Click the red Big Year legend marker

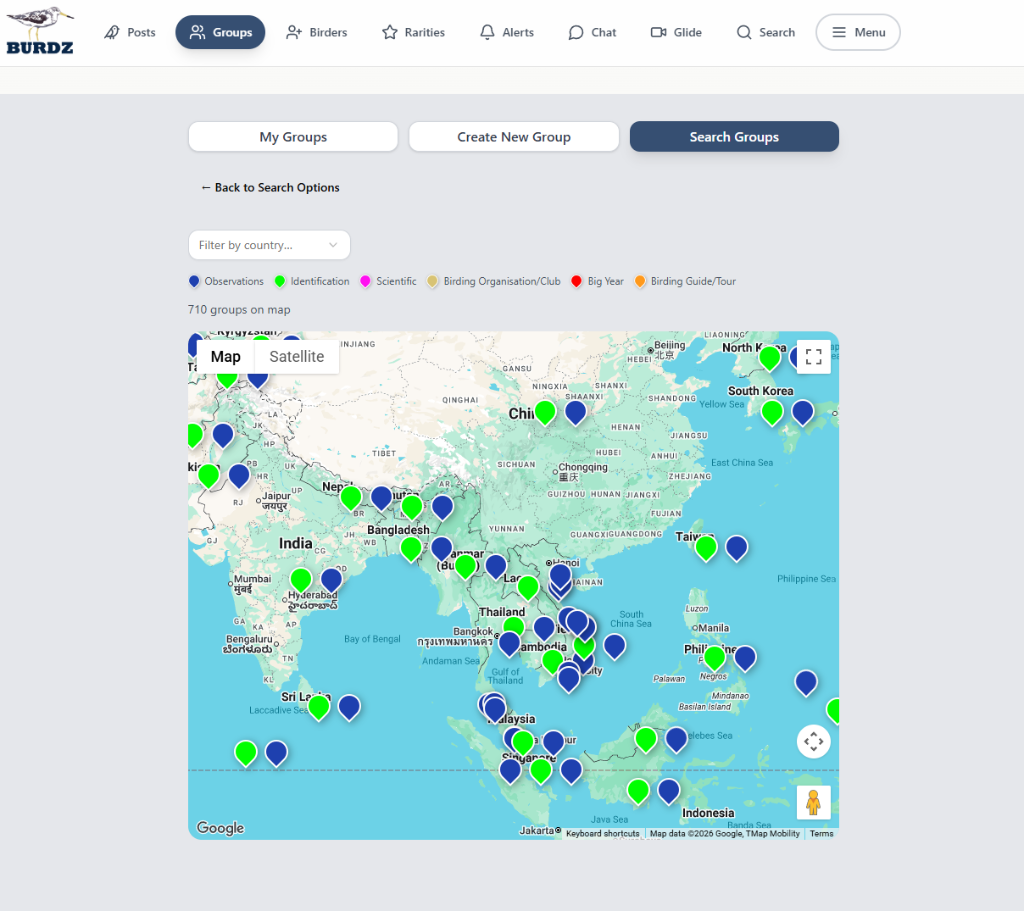[577, 281]
